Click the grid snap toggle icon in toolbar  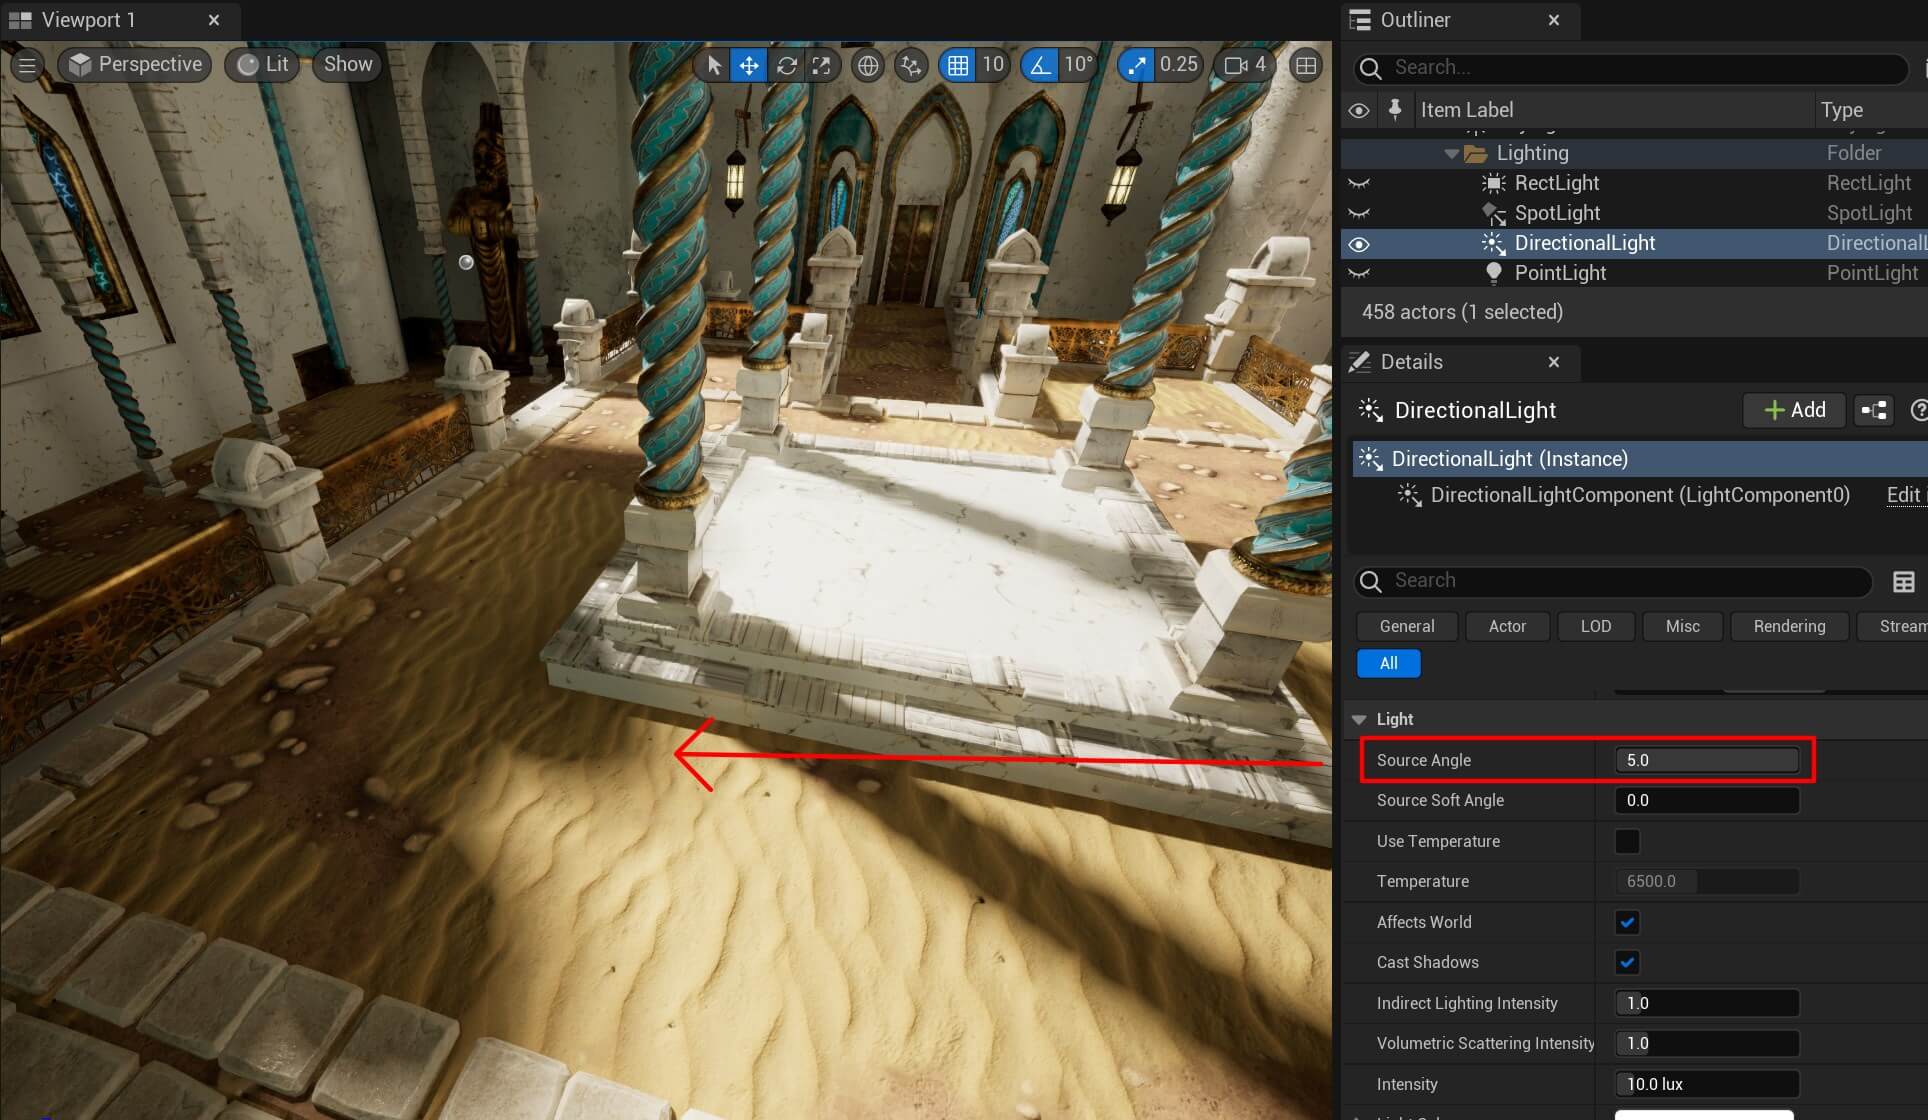tap(959, 64)
